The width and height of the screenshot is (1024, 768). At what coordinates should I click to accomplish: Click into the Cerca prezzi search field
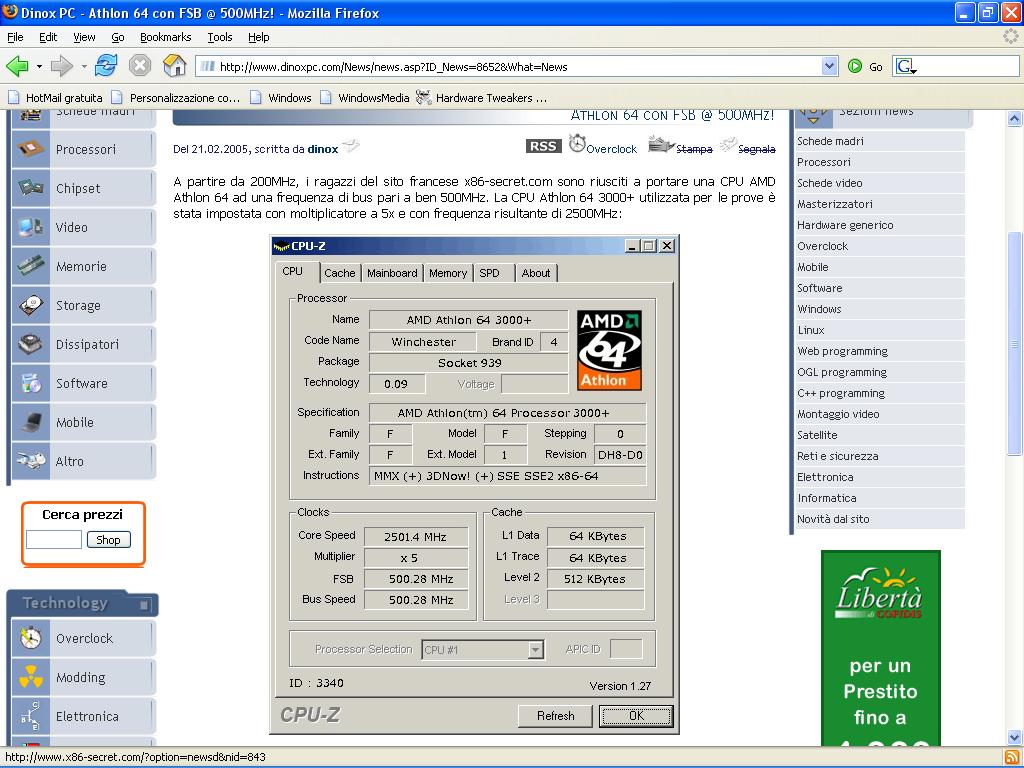click(x=54, y=539)
